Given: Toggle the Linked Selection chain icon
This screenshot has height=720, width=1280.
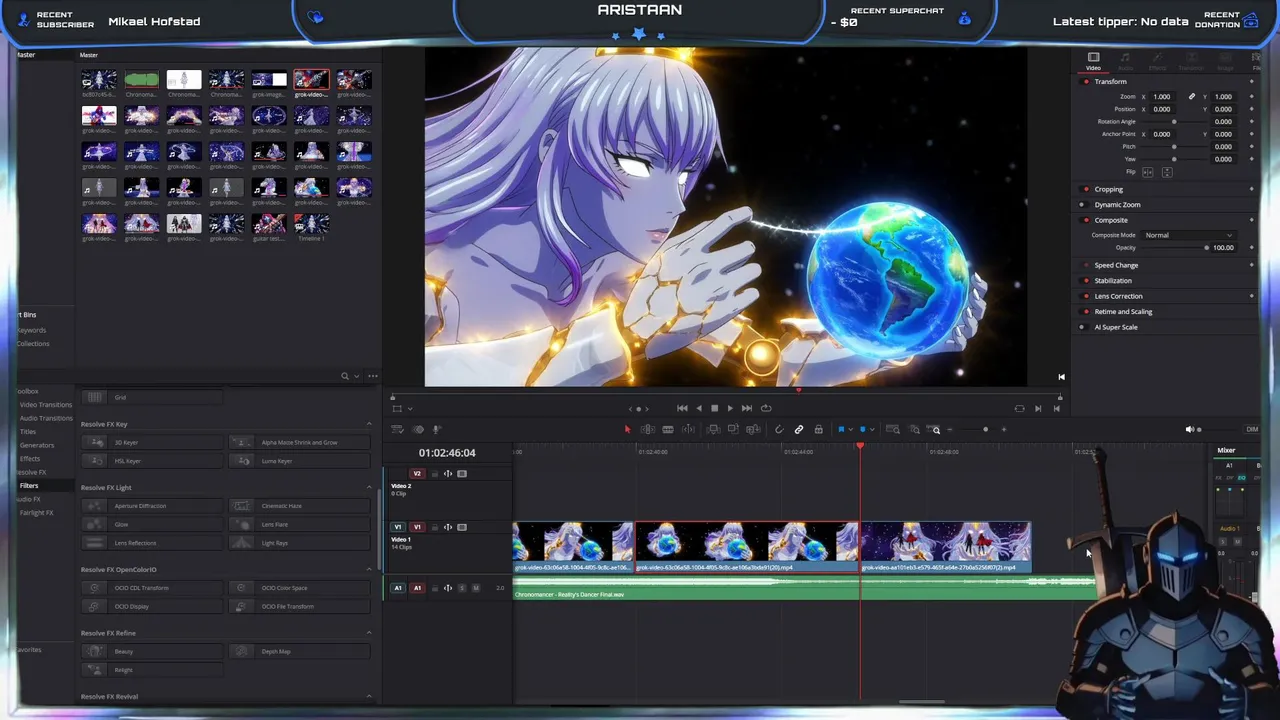Looking at the screenshot, I should (799, 429).
